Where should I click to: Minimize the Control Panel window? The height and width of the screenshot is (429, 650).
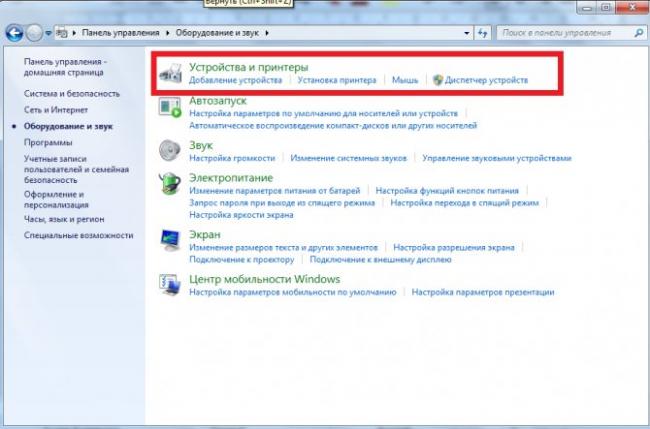[587, 7]
